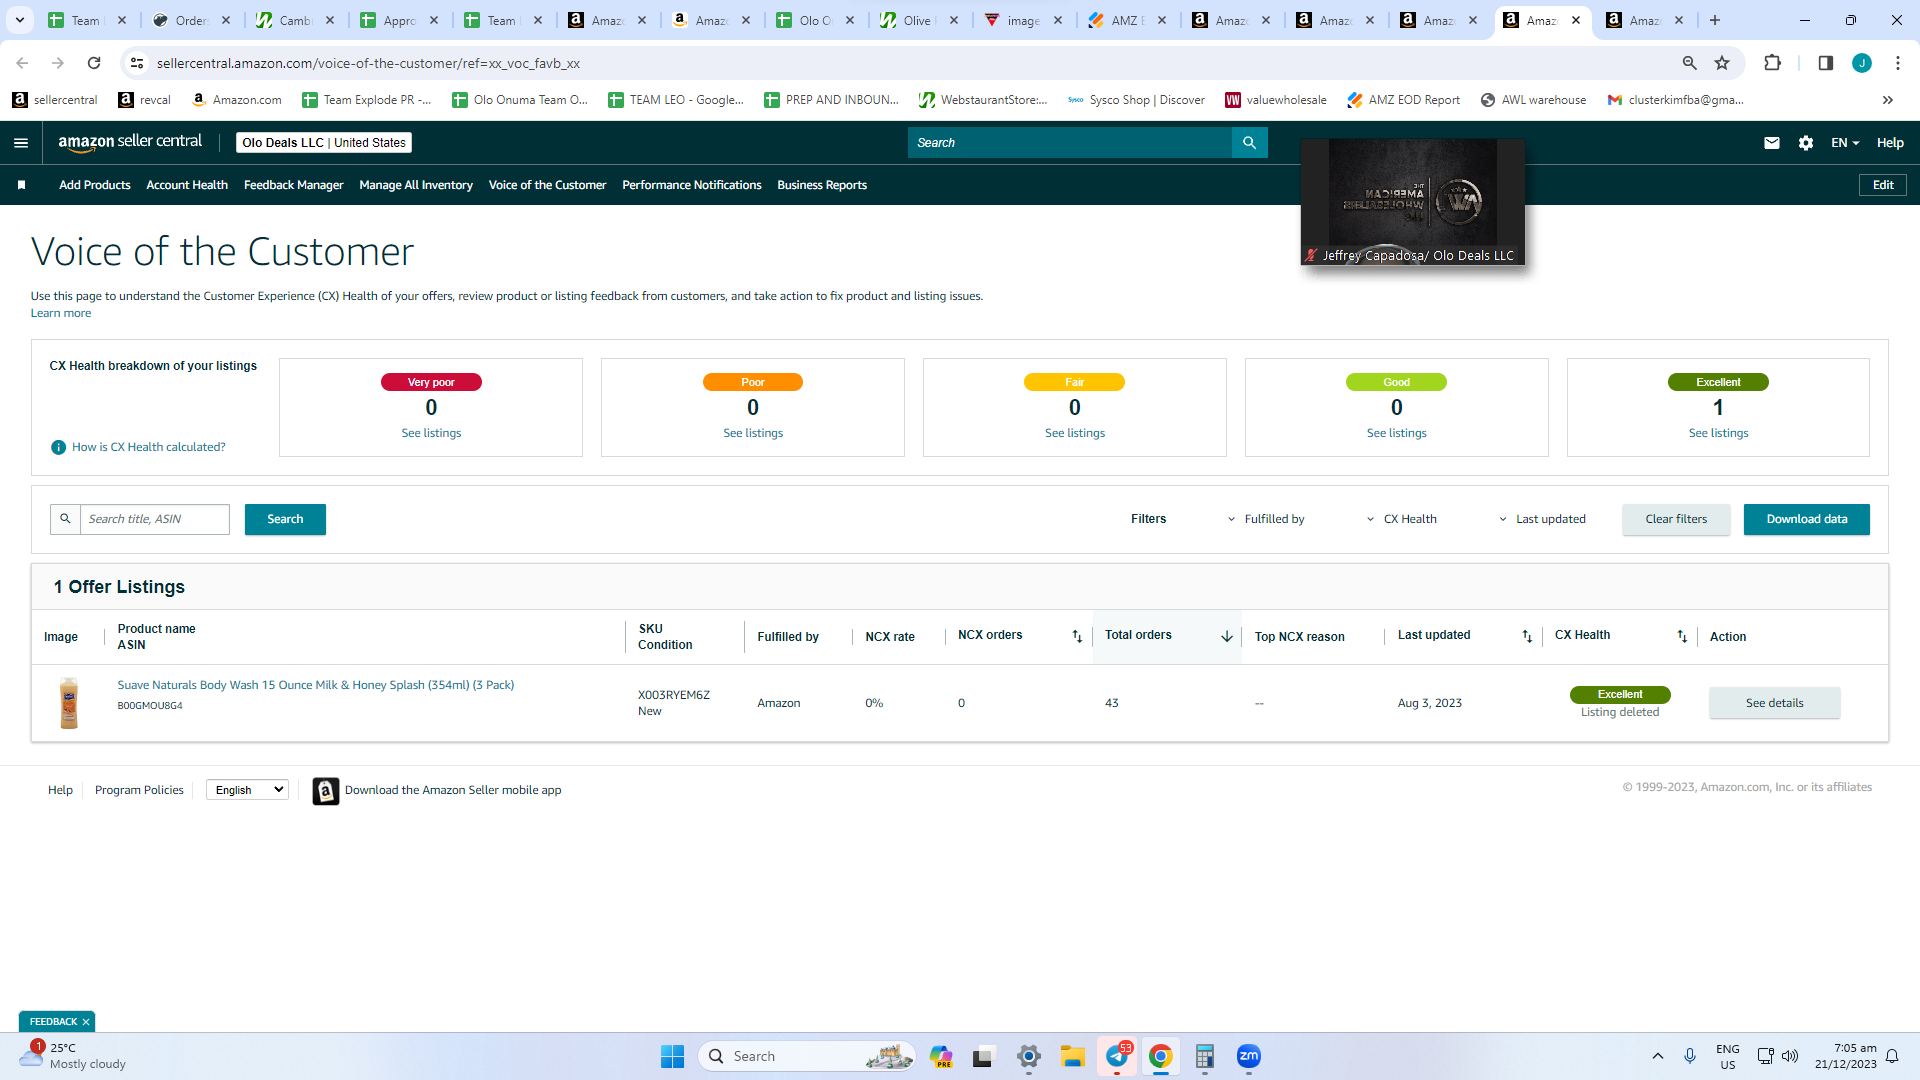Open Chrome three-dot menu

[x=1898, y=63]
